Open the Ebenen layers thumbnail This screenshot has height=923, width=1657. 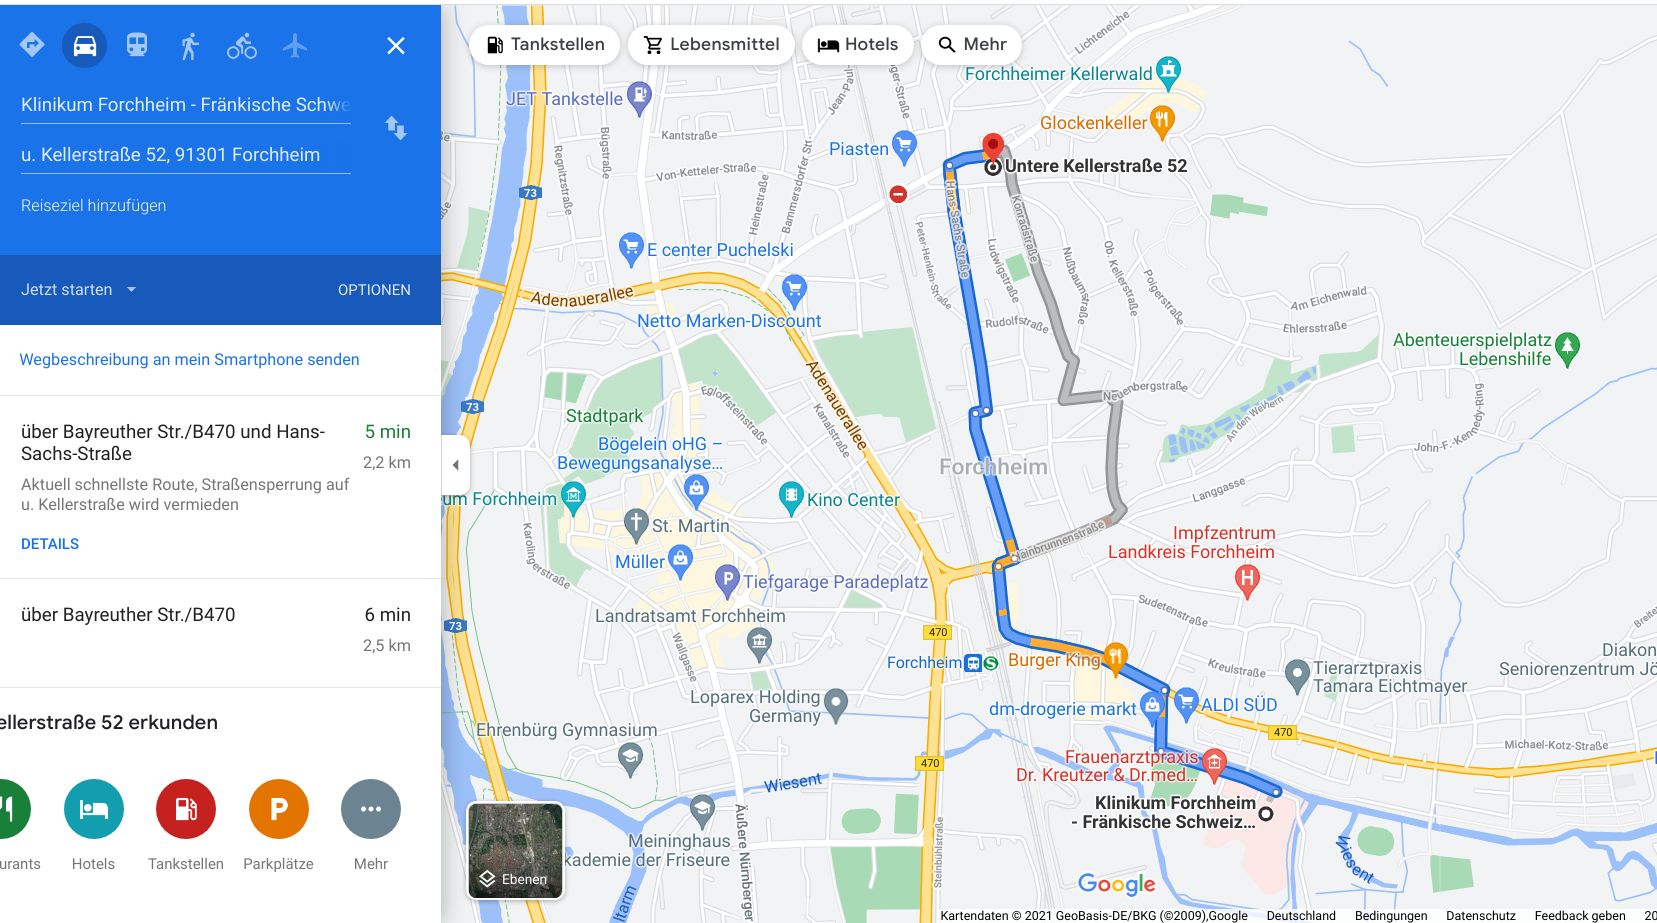(x=515, y=851)
